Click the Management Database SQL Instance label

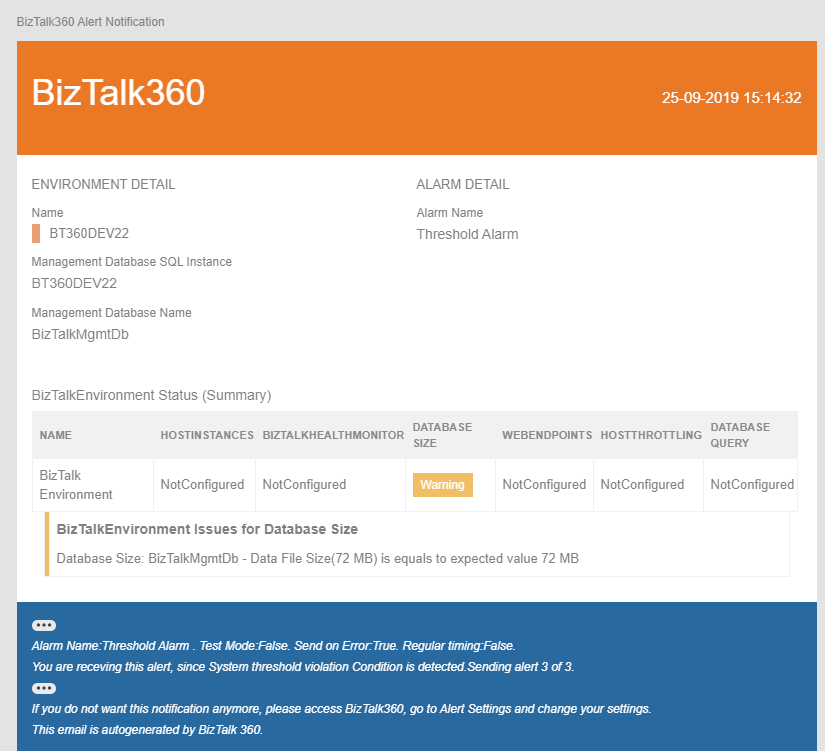(132, 262)
